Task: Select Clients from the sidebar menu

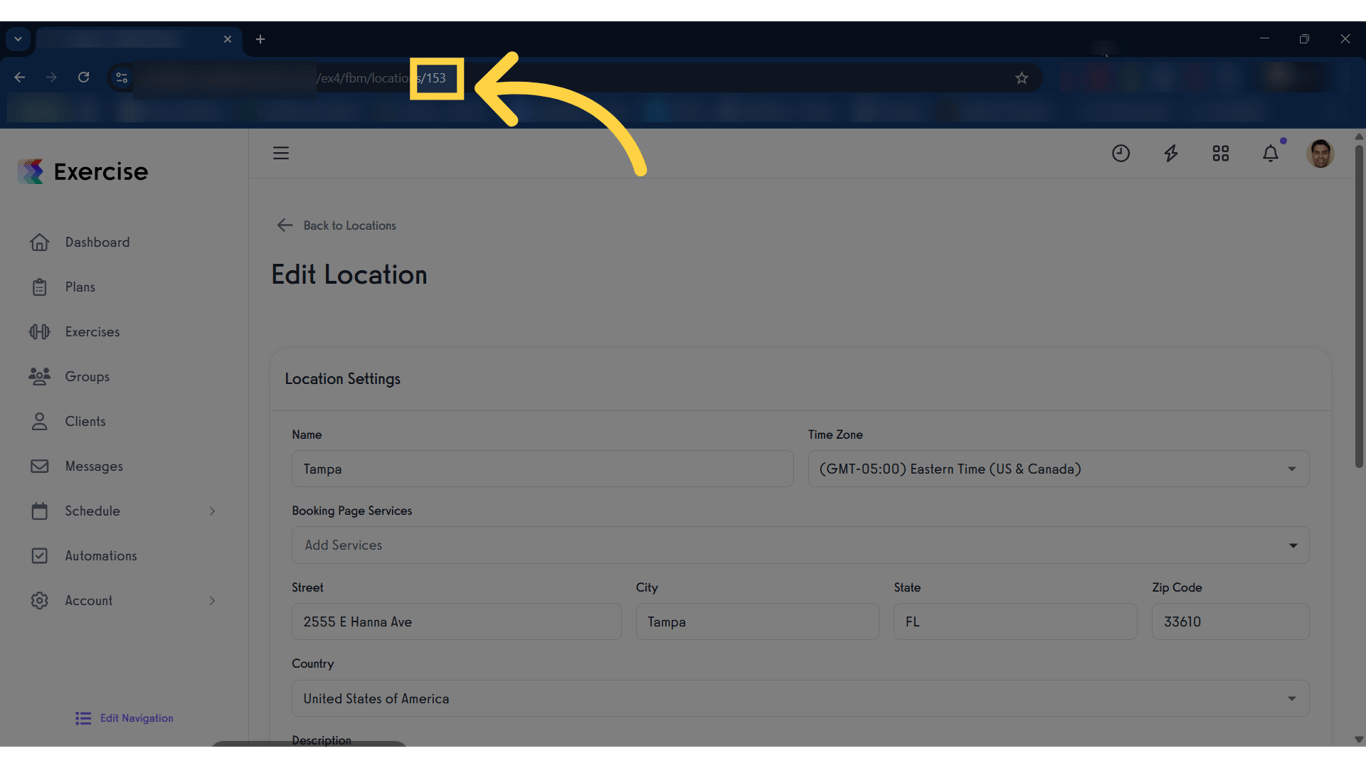Action: coord(85,421)
